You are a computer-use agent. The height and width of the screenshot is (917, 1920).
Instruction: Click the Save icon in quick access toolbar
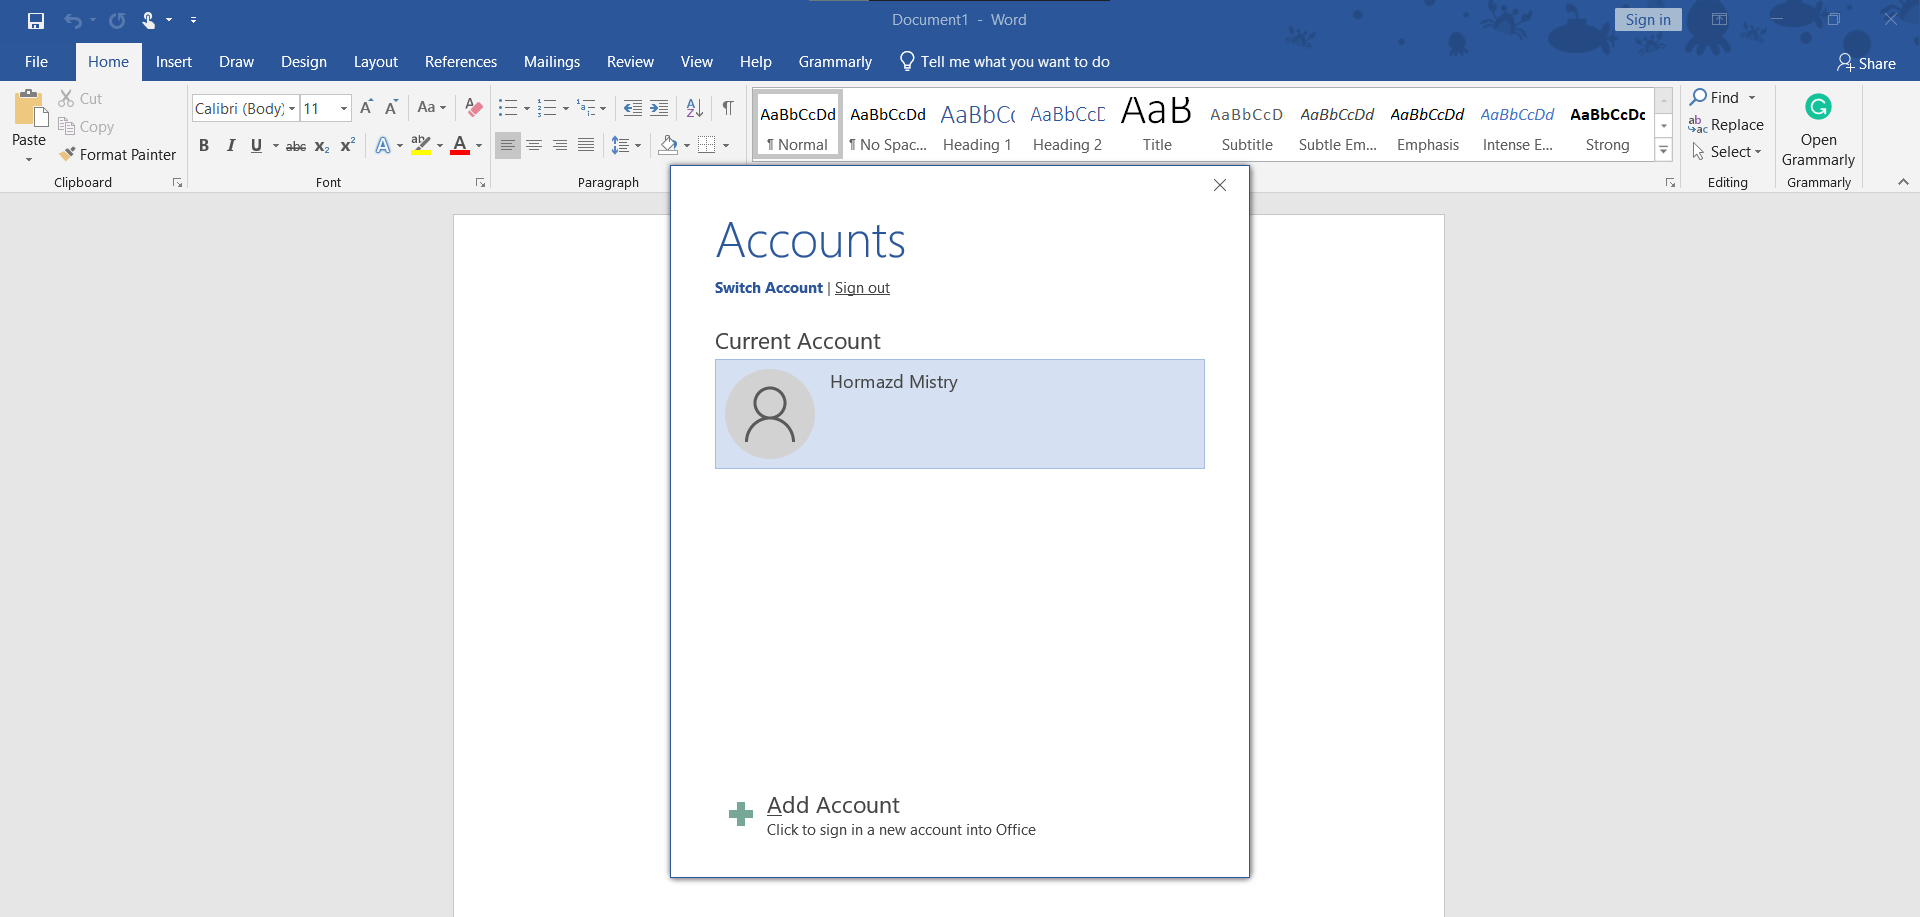[x=36, y=20]
